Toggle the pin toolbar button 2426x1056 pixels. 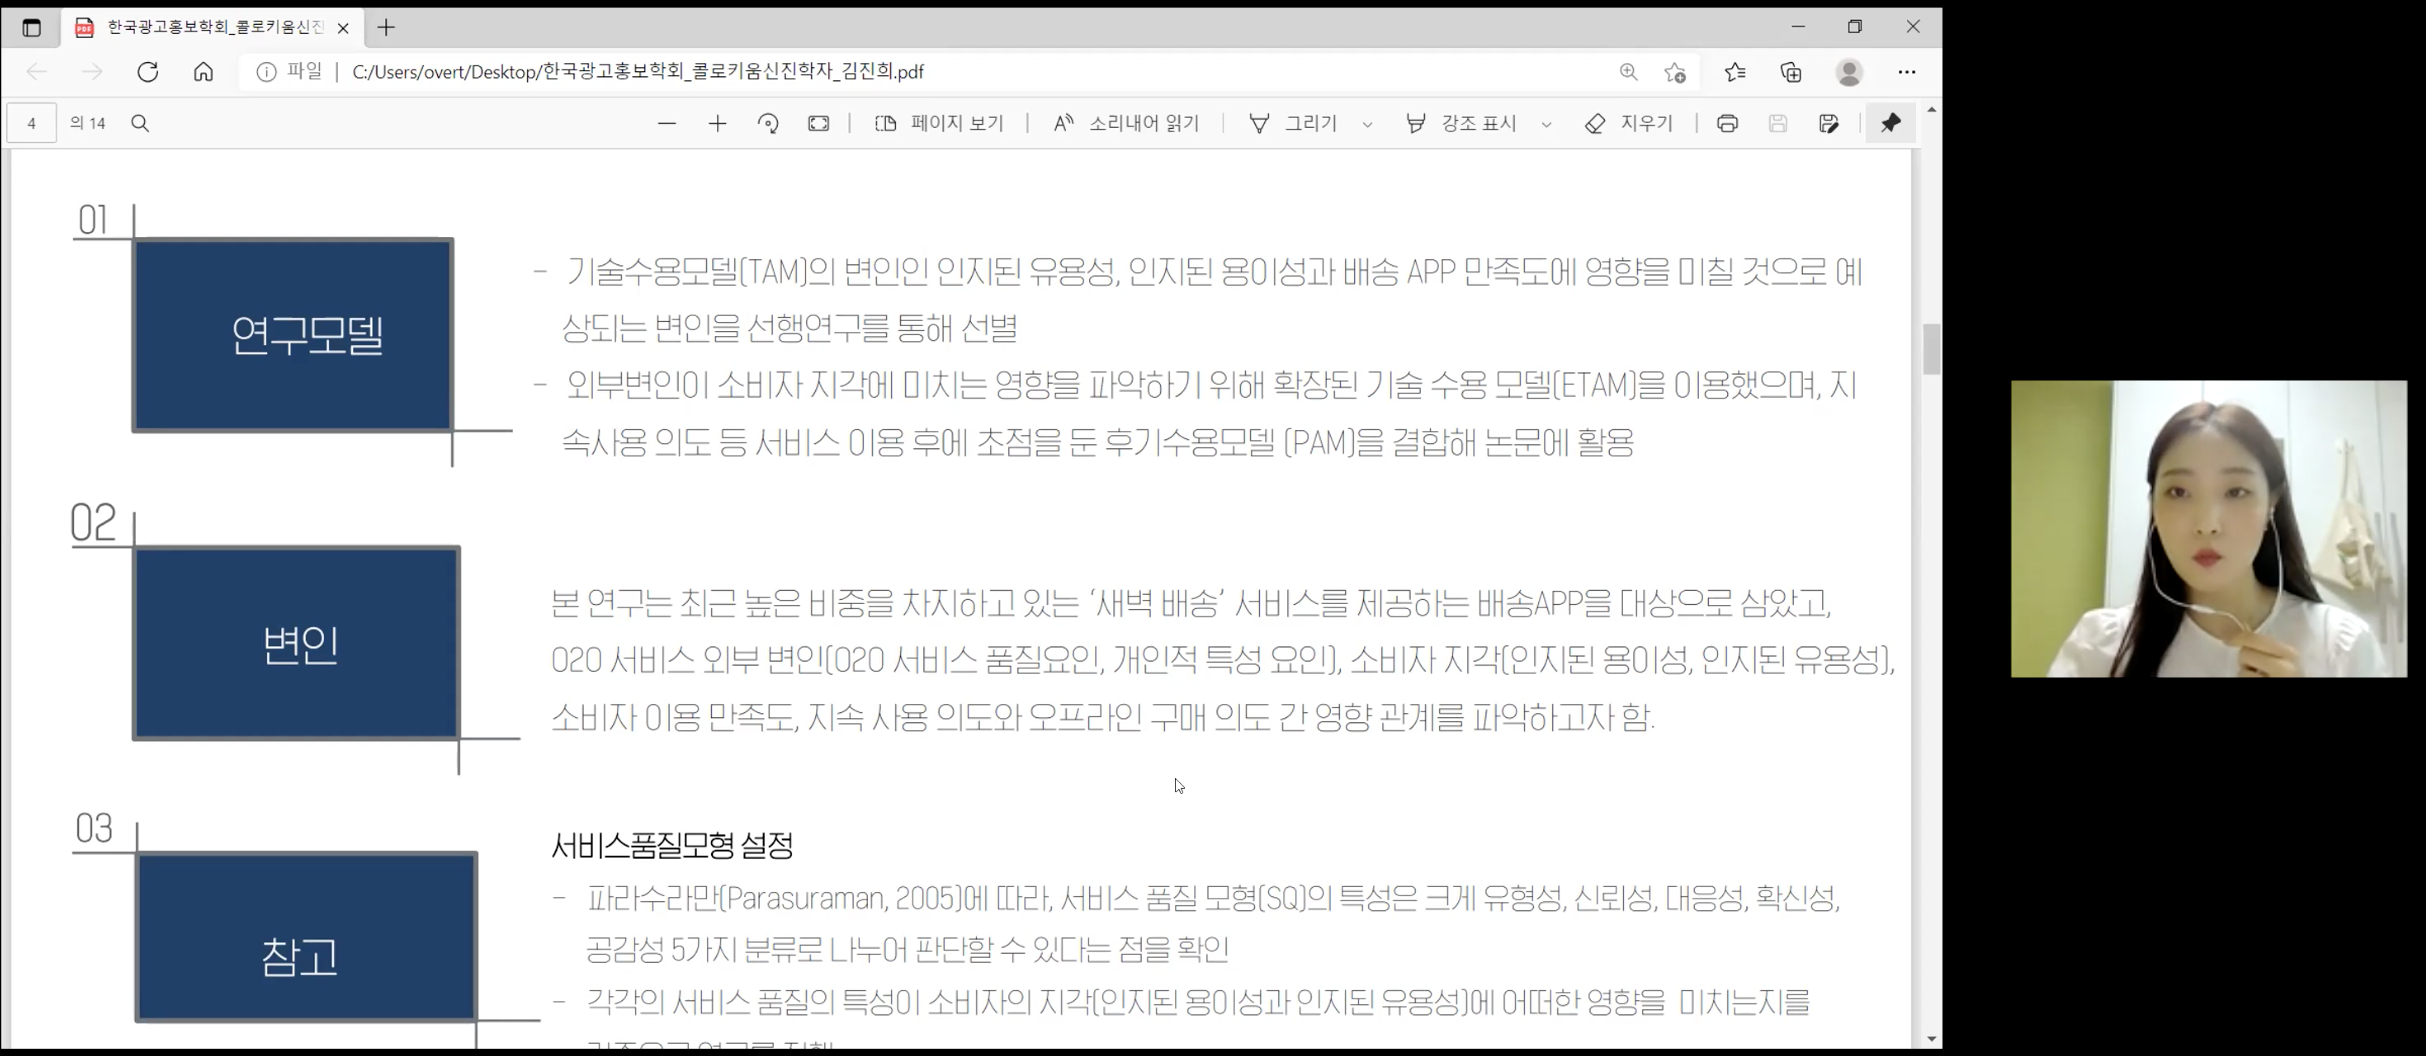(x=1890, y=123)
